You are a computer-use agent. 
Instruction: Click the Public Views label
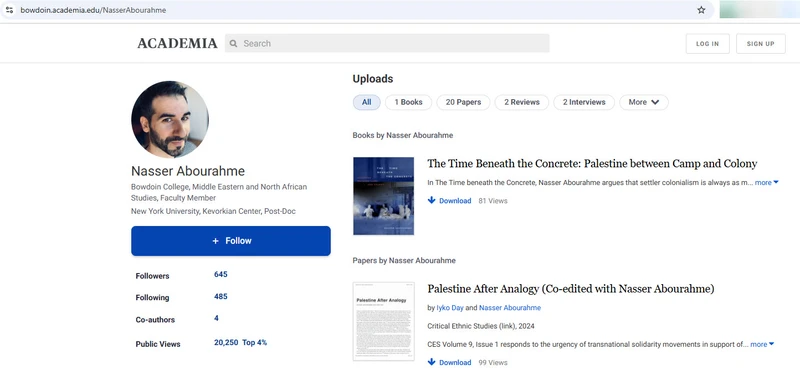tap(158, 344)
